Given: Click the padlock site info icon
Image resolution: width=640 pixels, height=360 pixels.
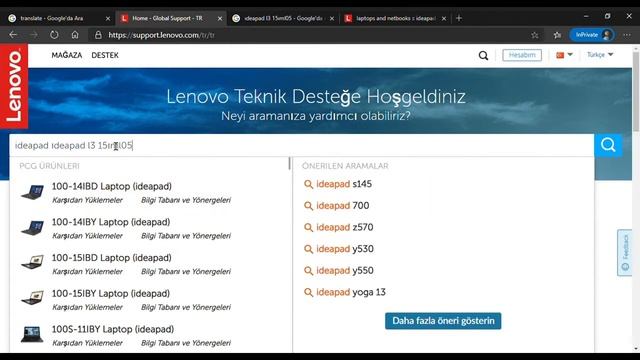Looking at the screenshot, I should [98, 35].
